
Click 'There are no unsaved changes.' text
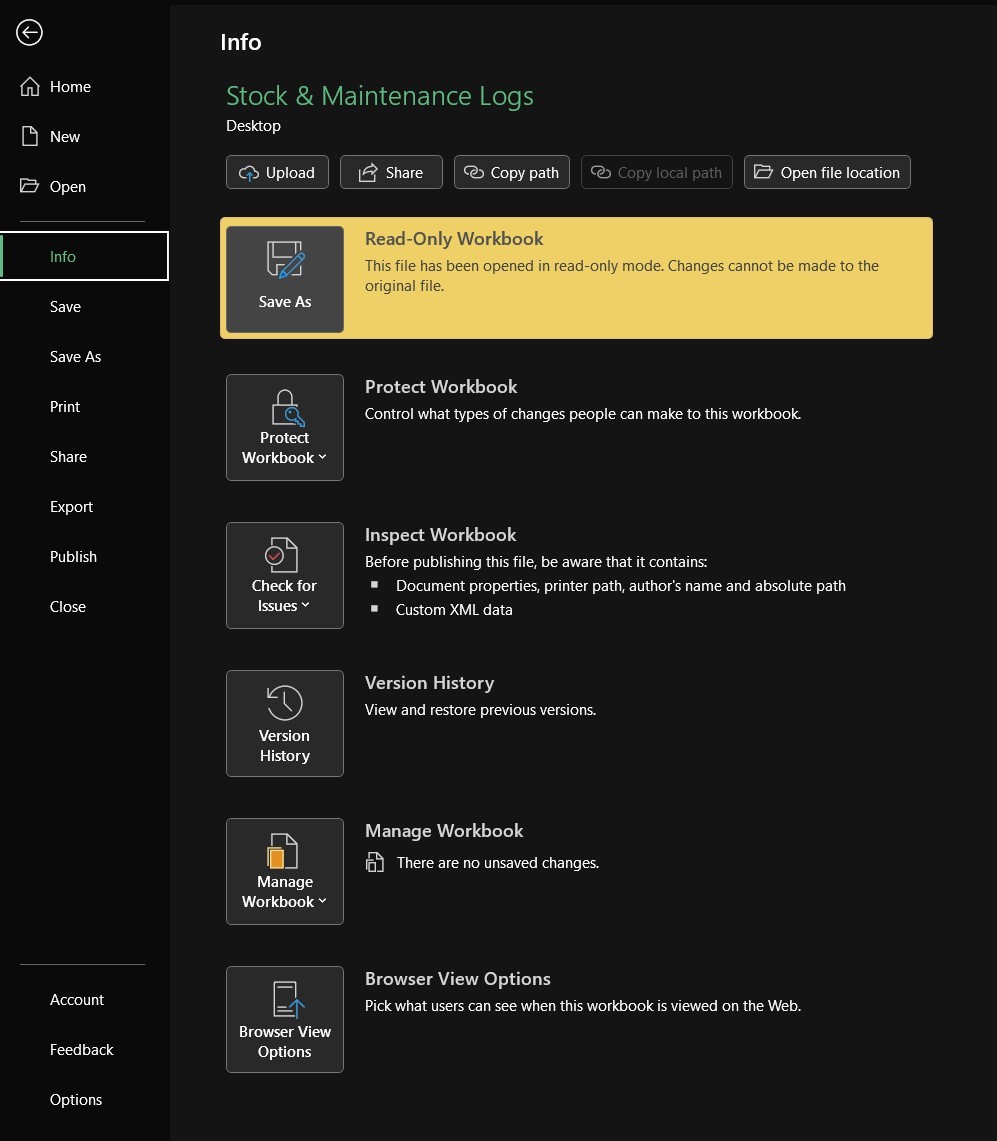[x=498, y=862]
